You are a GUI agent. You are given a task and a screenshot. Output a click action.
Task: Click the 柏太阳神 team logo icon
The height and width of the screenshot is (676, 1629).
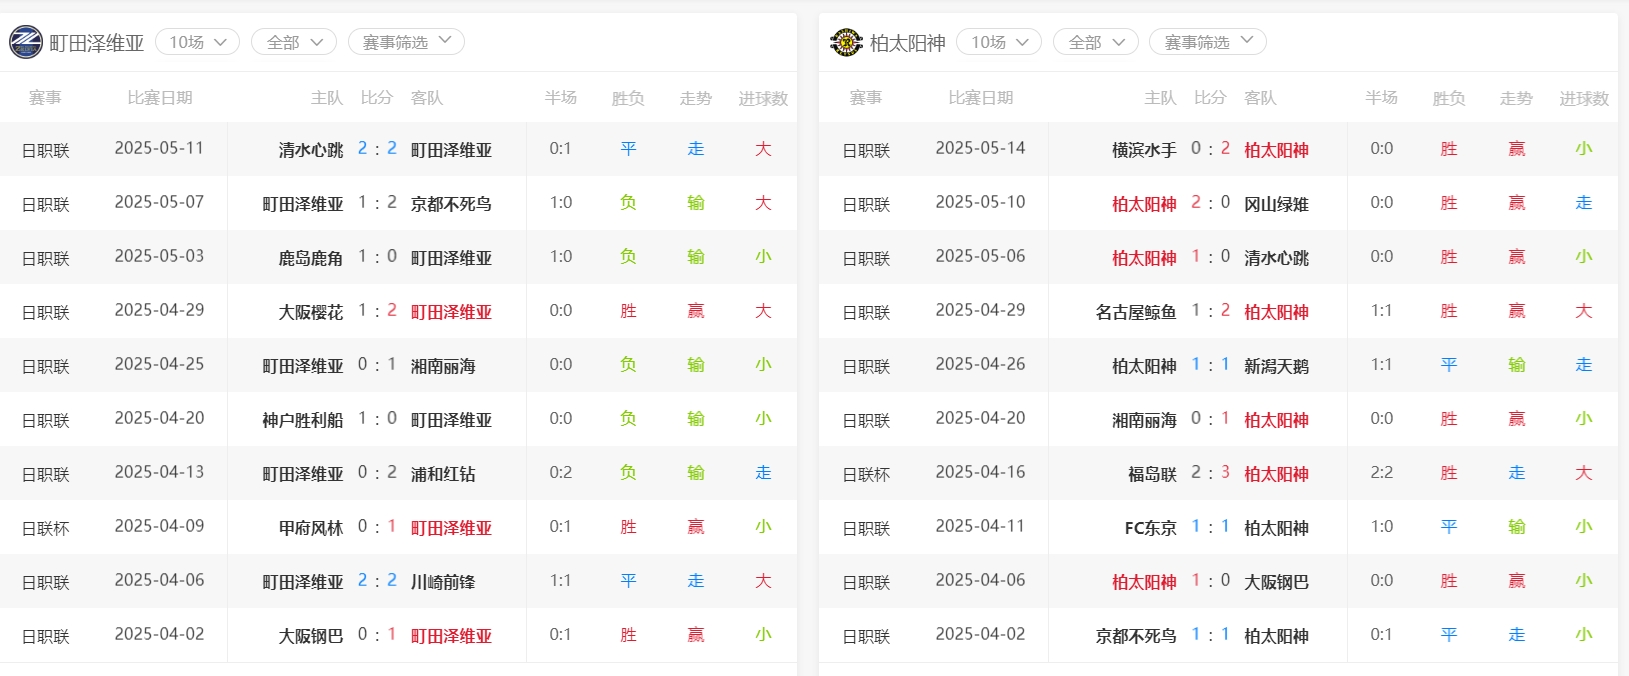click(x=846, y=42)
